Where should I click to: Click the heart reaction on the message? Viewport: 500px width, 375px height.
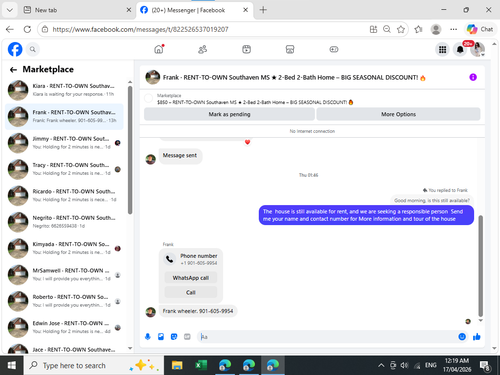[247, 142]
